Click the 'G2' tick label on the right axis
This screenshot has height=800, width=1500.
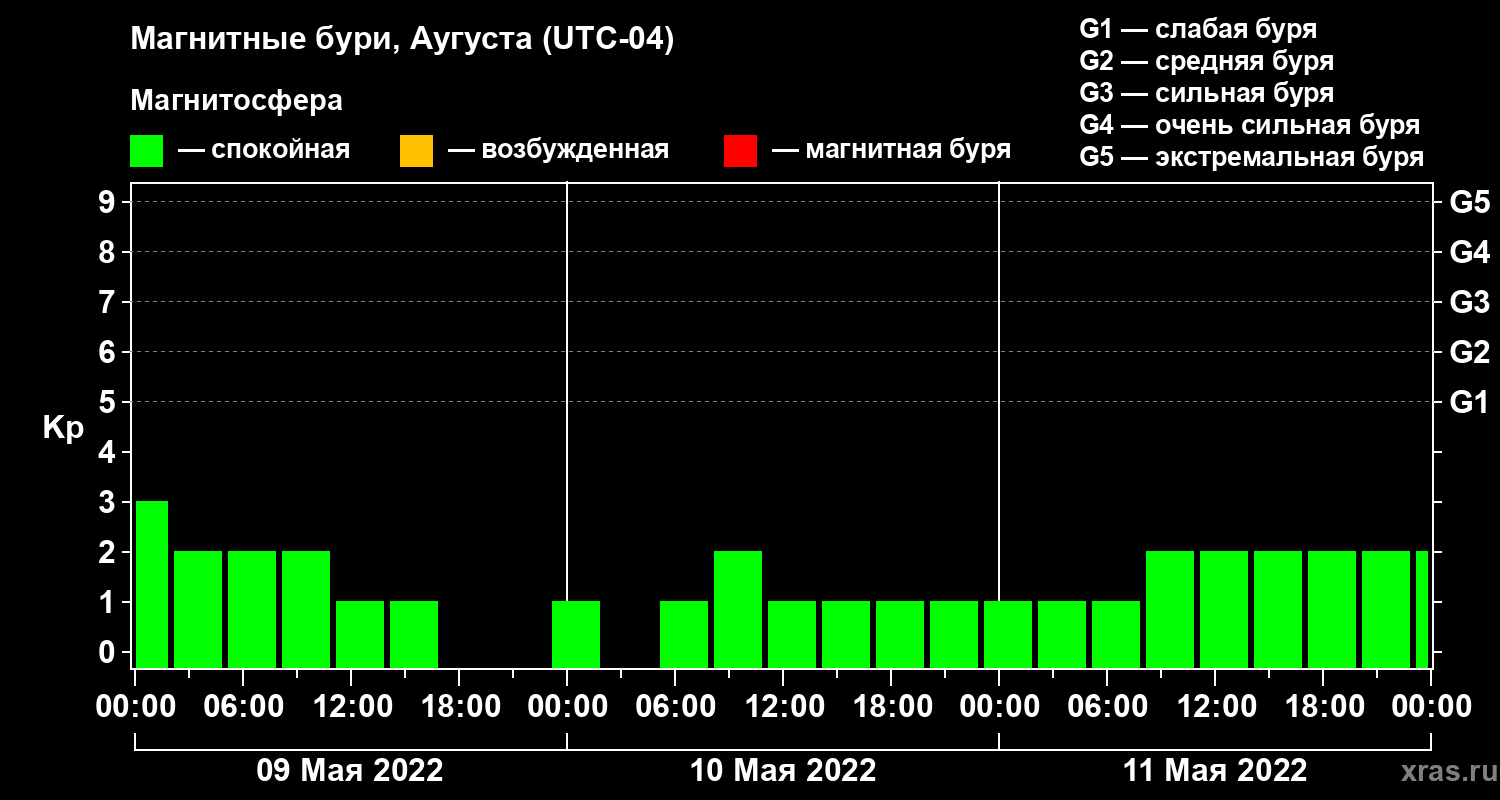tap(1469, 352)
